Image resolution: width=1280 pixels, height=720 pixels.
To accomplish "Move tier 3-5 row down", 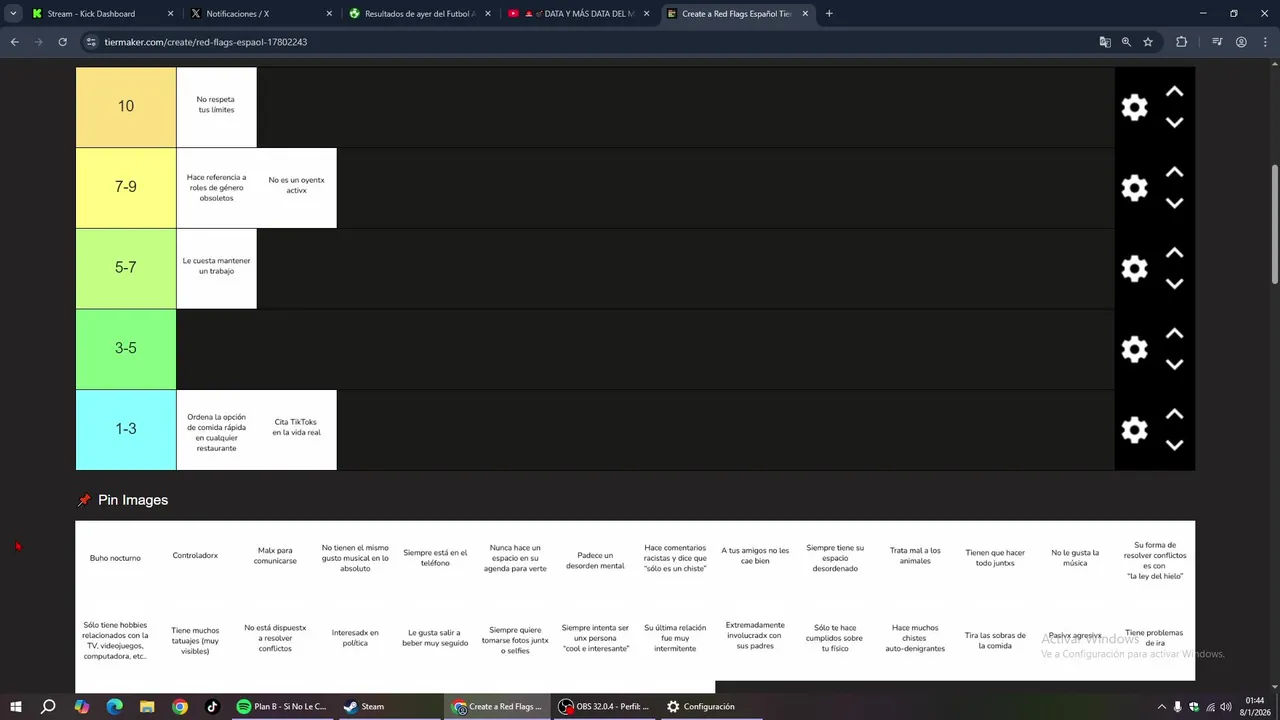I will tap(1175, 364).
